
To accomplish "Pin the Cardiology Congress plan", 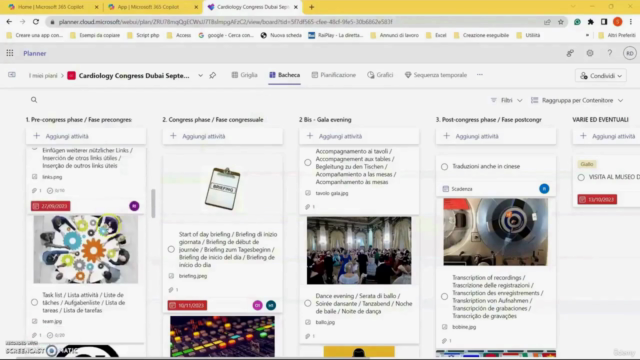I will 213,76.
